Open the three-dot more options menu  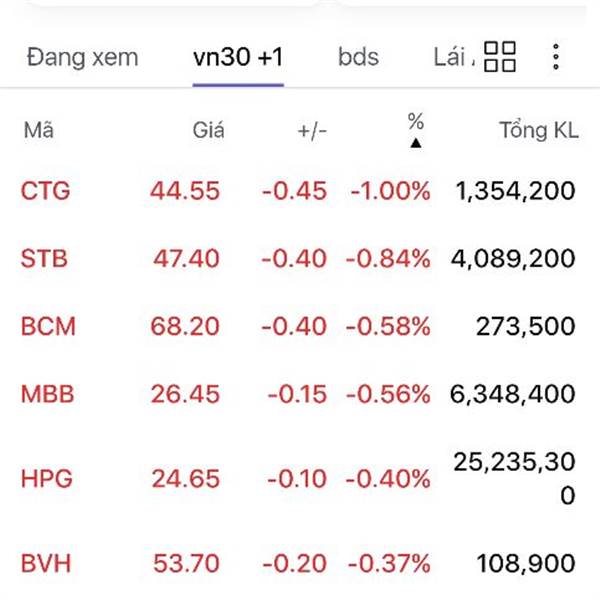556,57
